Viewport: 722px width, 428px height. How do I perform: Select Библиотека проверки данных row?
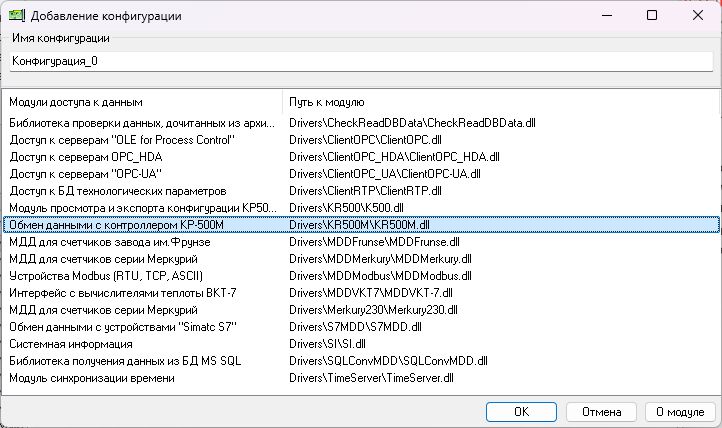pyautogui.click(x=140, y=123)
